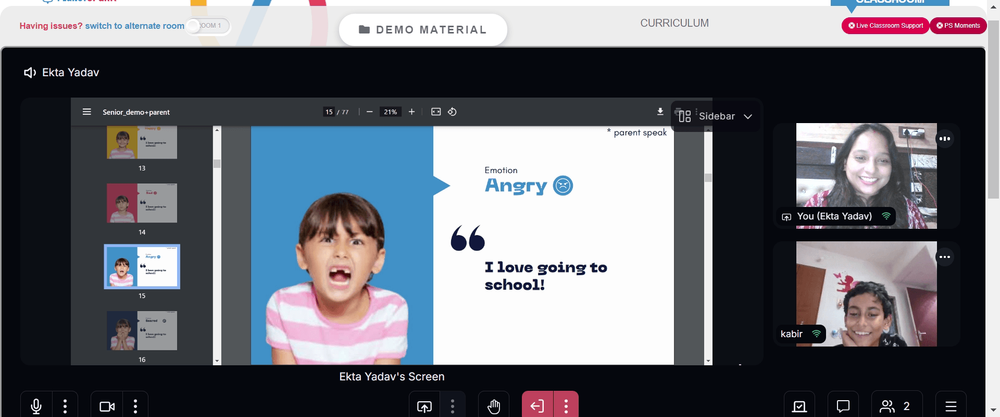Stop screen sharing with share icon
This screenshot has width=1000, height=417.
pos(424,406)
